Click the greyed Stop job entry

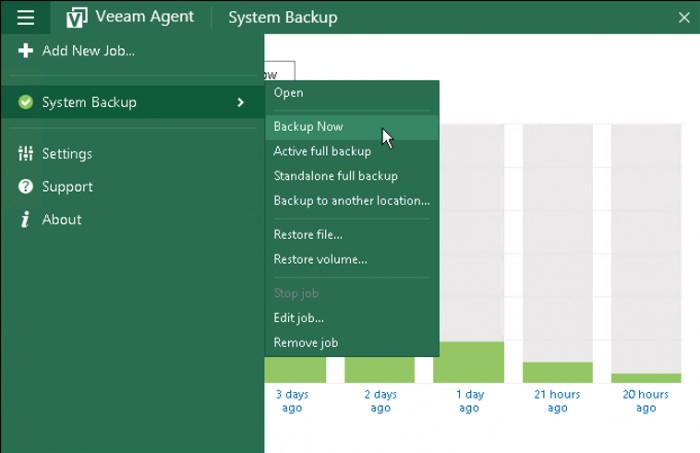click(352, 293)
